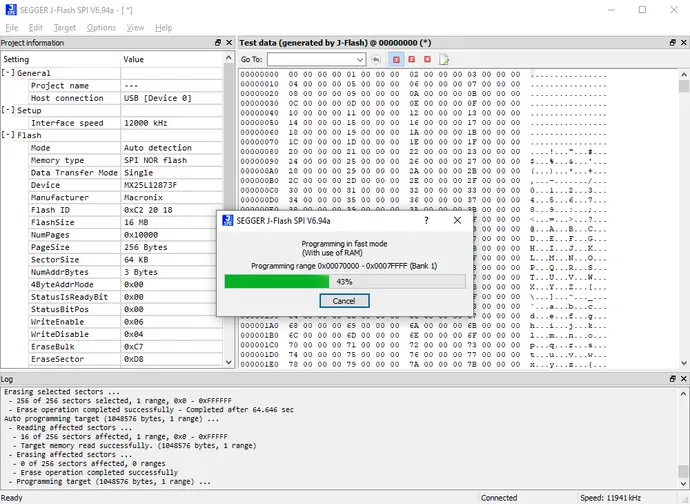
Task: Close the programming progress dialog
Action: point(456,220)
